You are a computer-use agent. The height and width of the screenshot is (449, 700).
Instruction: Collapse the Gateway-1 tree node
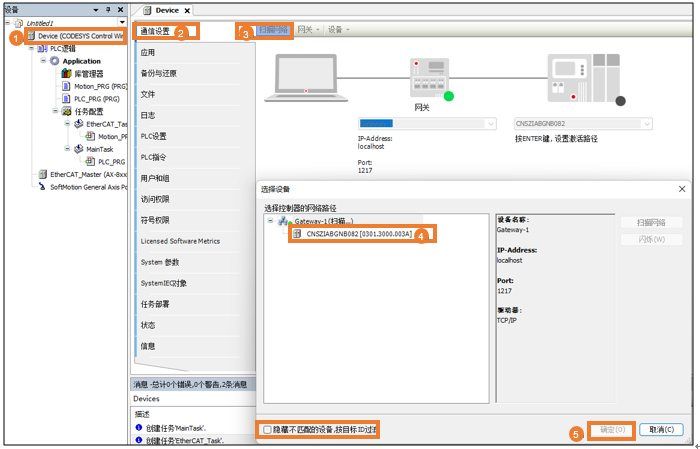click(270, 221)
